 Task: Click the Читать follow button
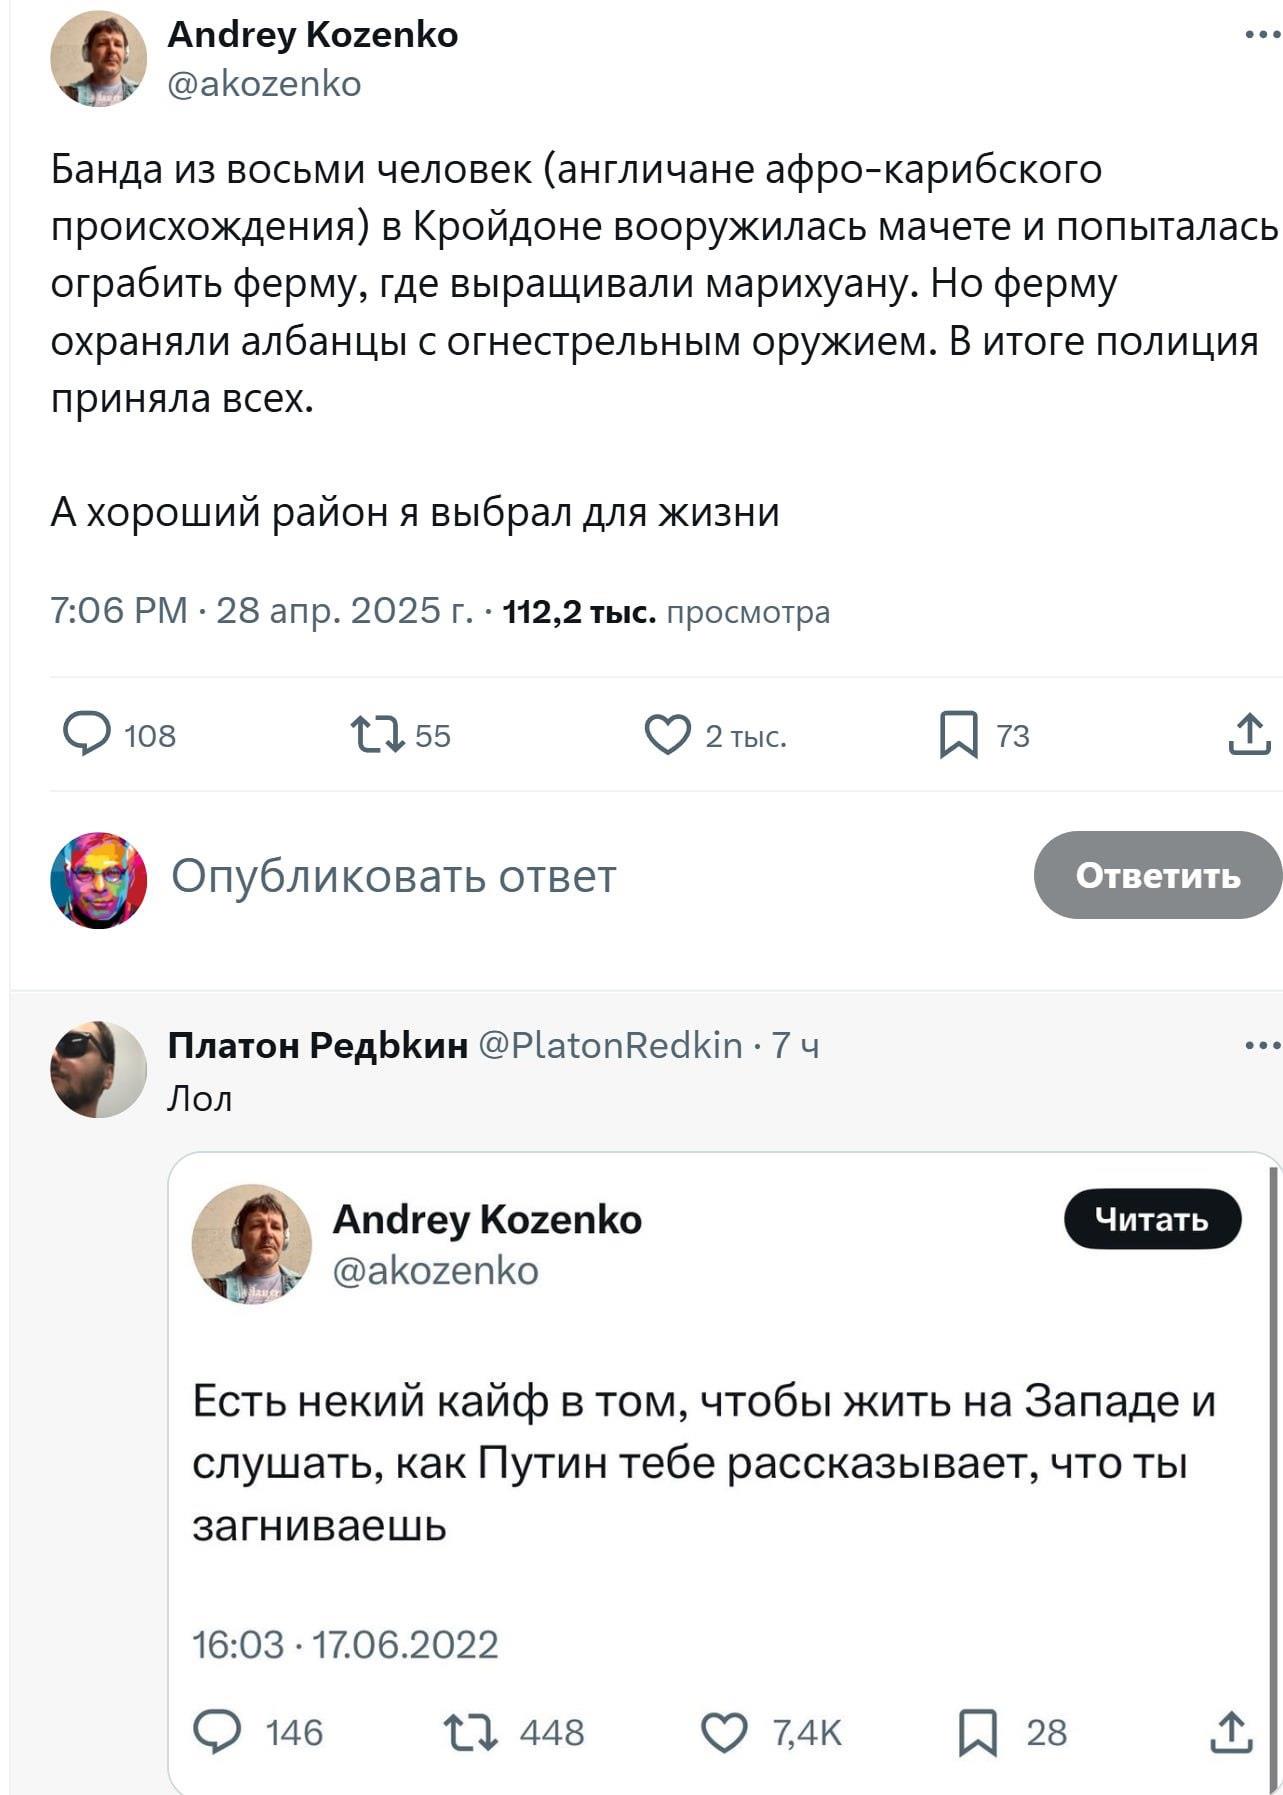(1151, 1219)
